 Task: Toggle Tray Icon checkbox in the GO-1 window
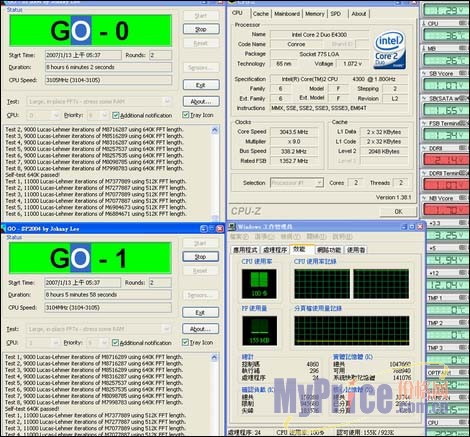(x=185, y=342)
